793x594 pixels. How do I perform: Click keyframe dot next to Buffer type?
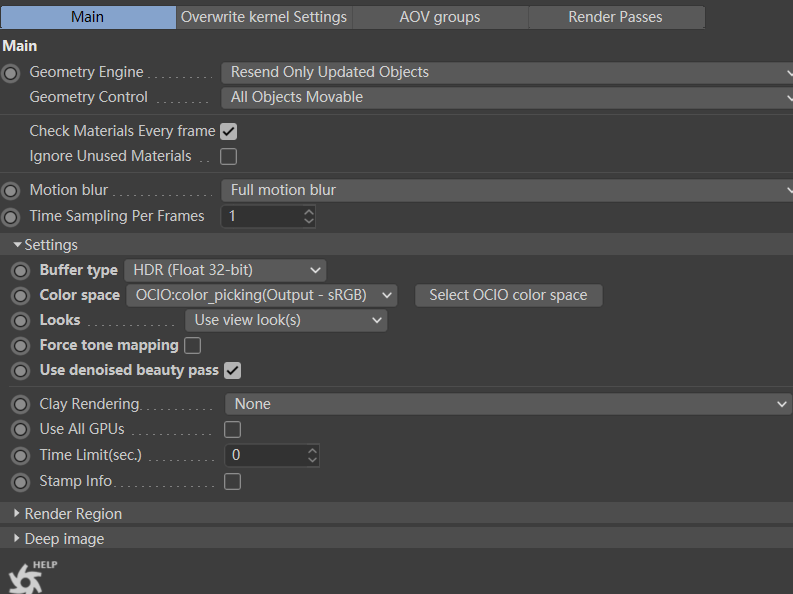[x=20, y=271]
